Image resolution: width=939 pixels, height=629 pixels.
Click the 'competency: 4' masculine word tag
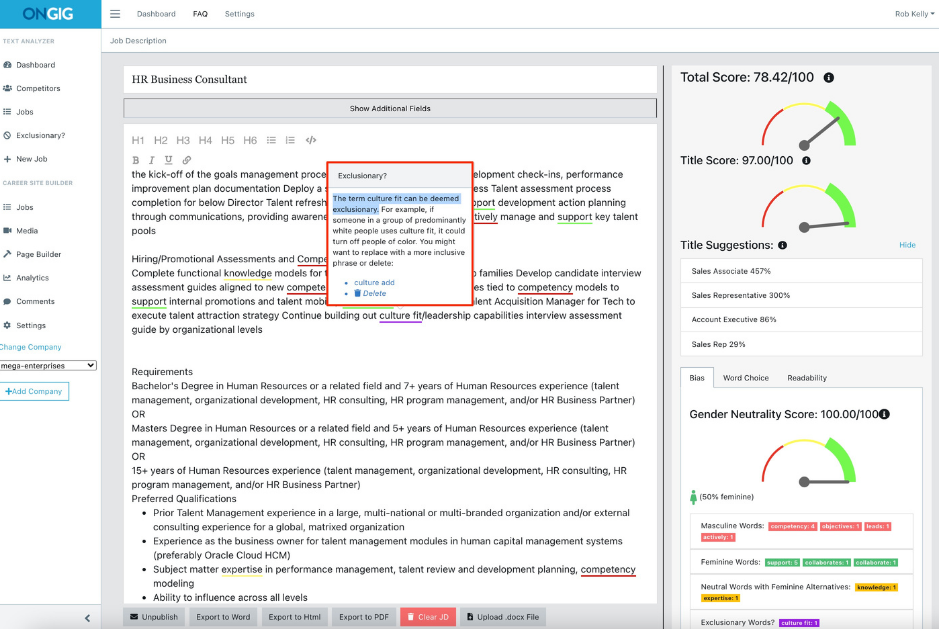click(x=793, y=526)
